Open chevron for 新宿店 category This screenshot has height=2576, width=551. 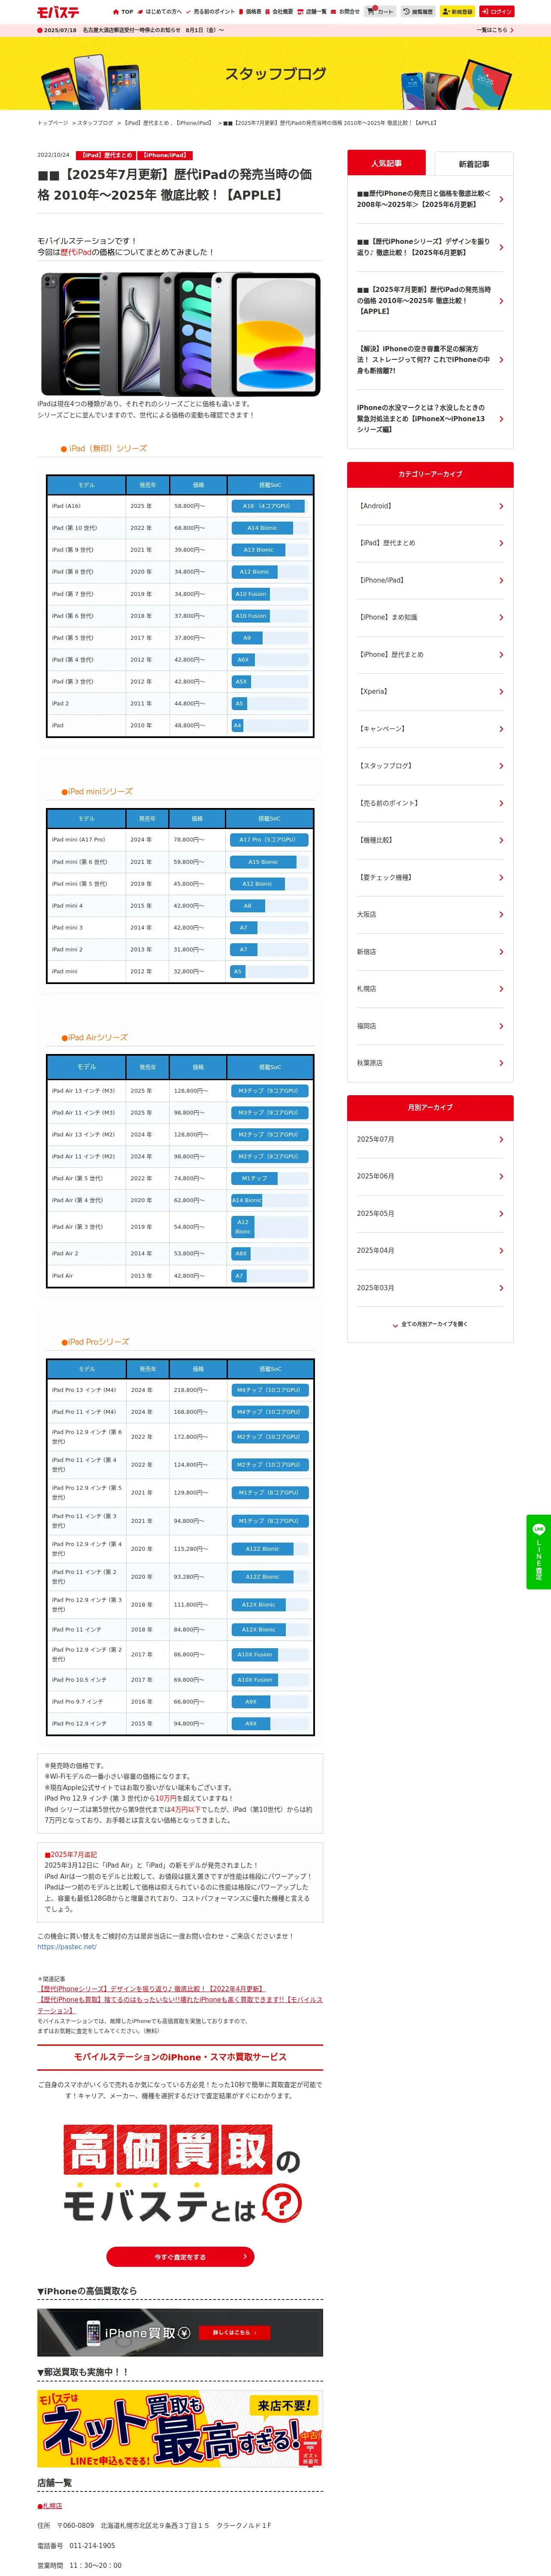tap(501, 952)
